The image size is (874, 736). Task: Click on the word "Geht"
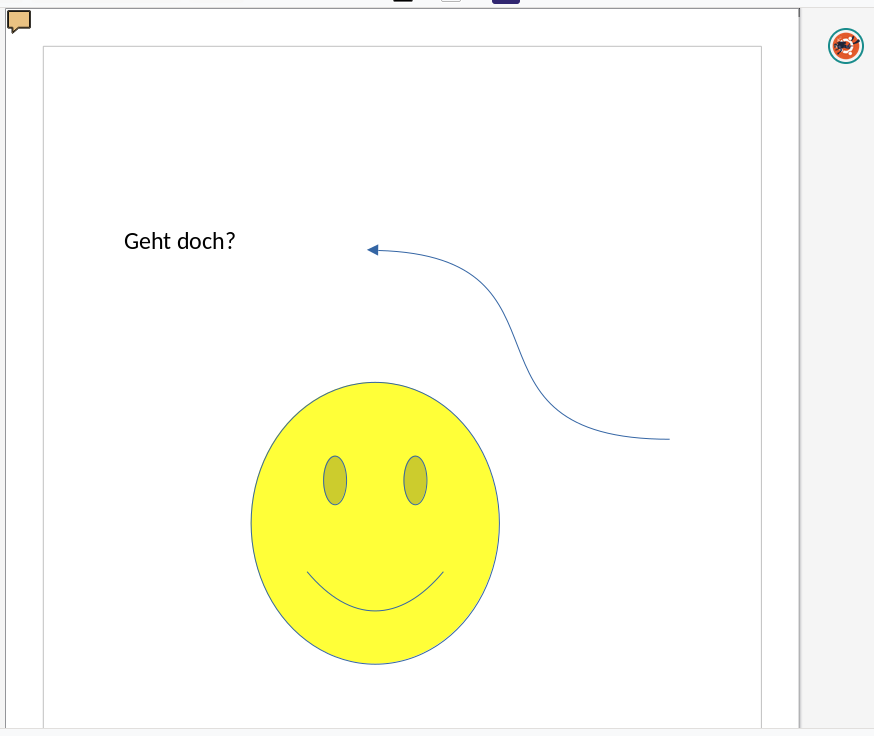pyautogui.click(x=145, y=242)
